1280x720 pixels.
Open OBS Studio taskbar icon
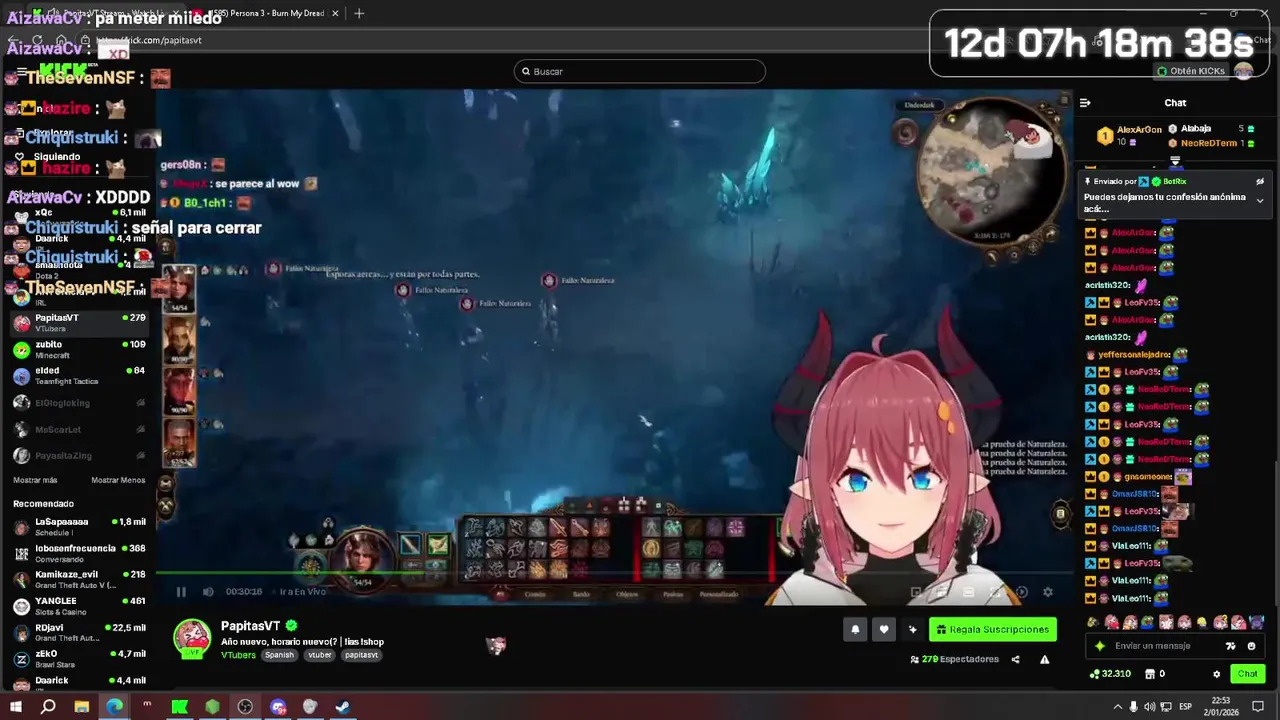point(245,707)
